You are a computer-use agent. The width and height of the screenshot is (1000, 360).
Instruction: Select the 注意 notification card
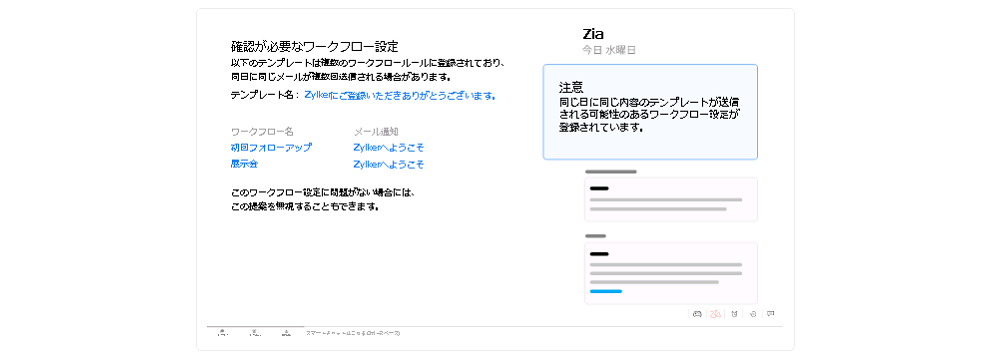click(x=650, y=112)
